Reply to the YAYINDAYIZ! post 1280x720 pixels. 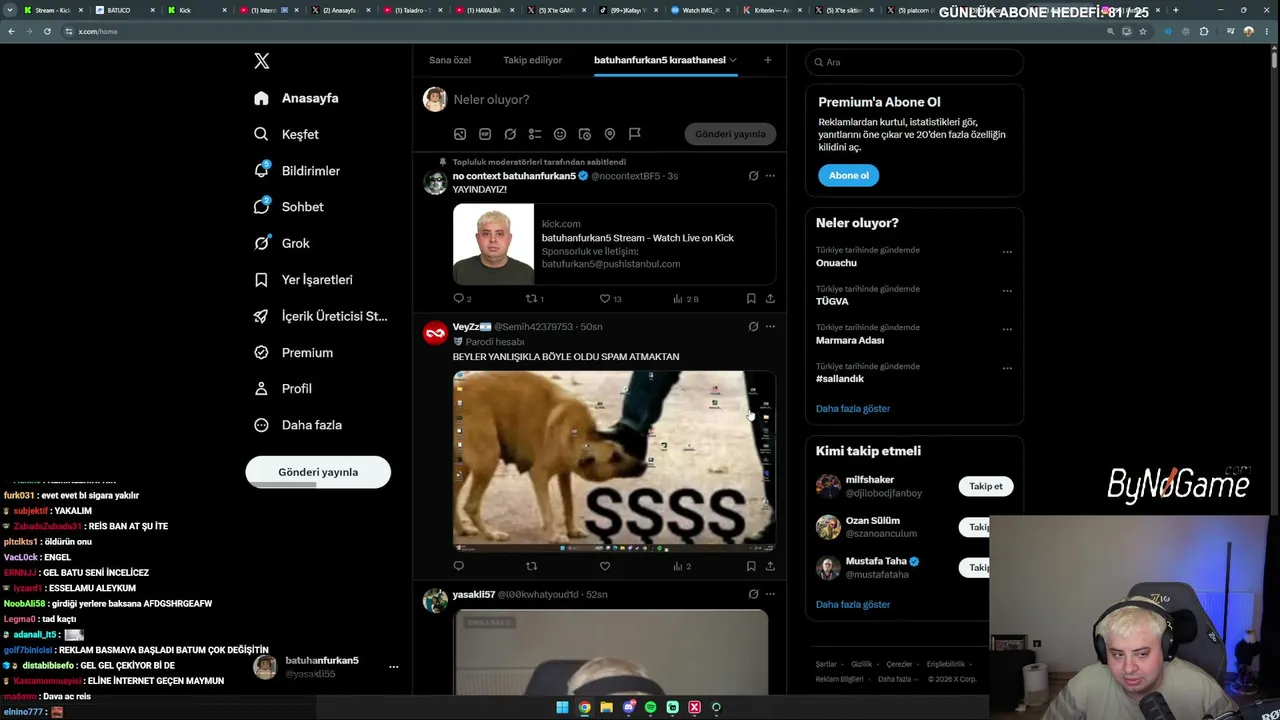point(459,298)
